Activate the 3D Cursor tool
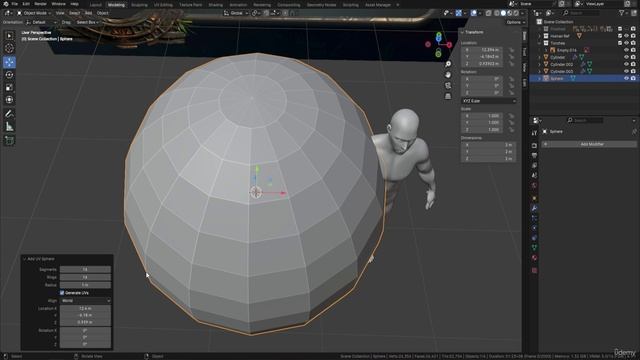 (x=9, y=49)
